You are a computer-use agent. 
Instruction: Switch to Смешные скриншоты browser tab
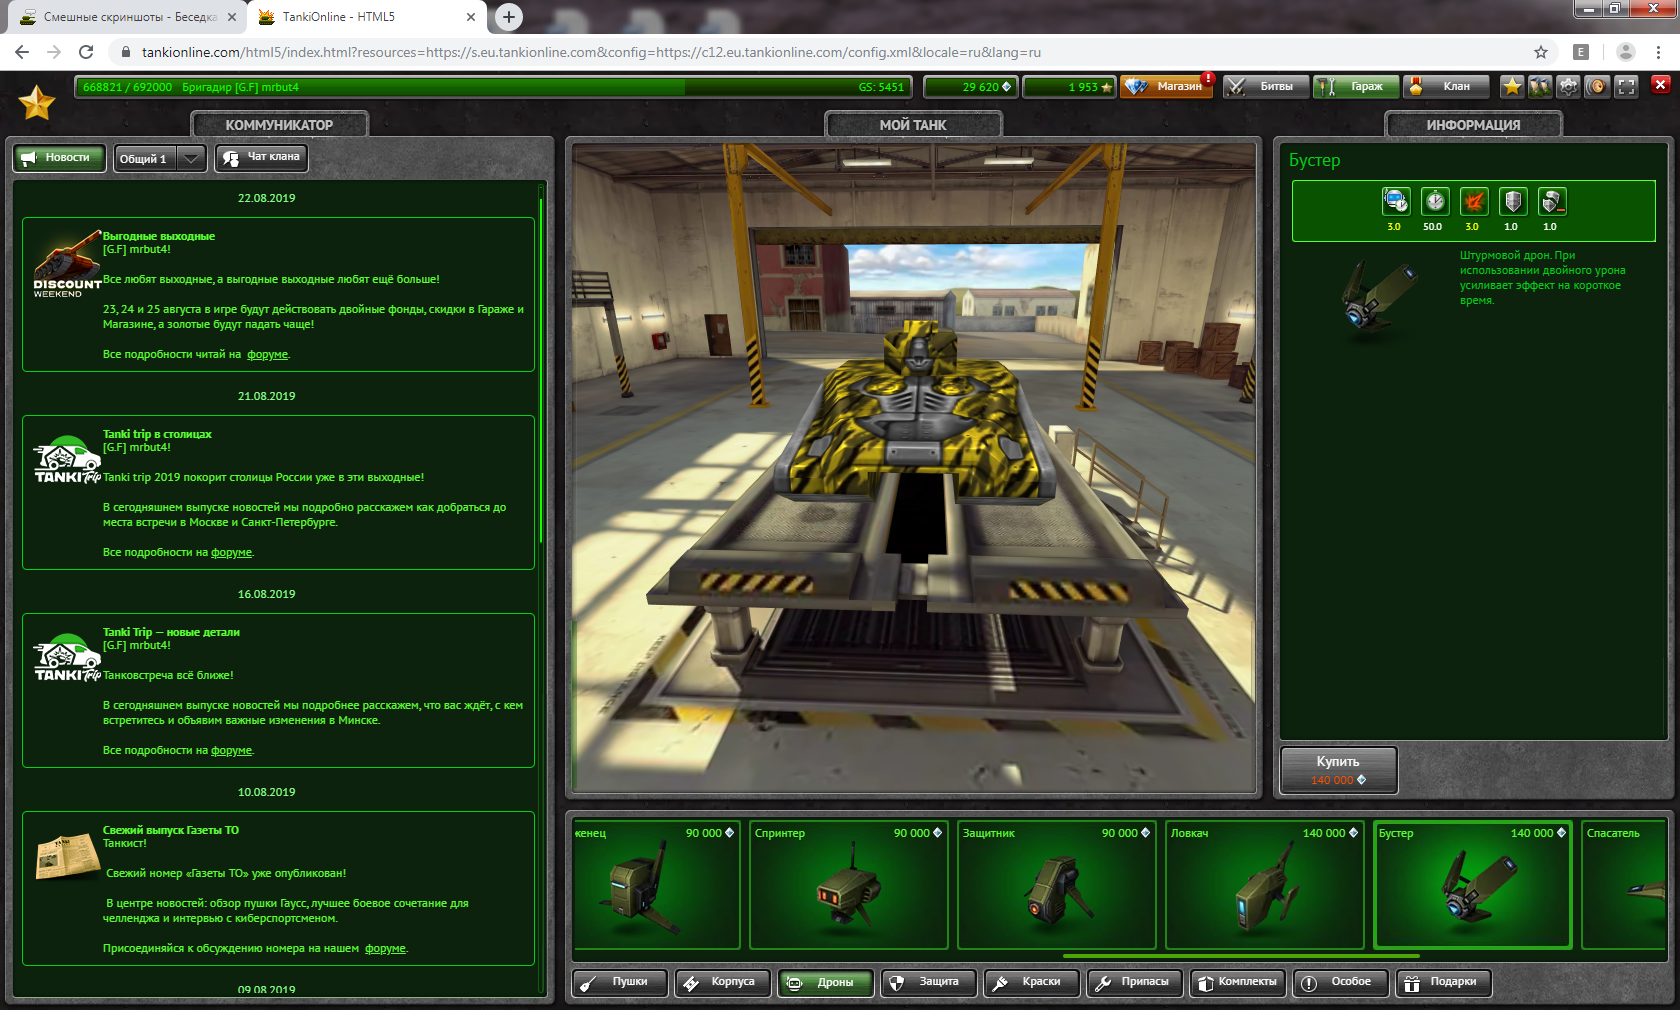[126, 17]
